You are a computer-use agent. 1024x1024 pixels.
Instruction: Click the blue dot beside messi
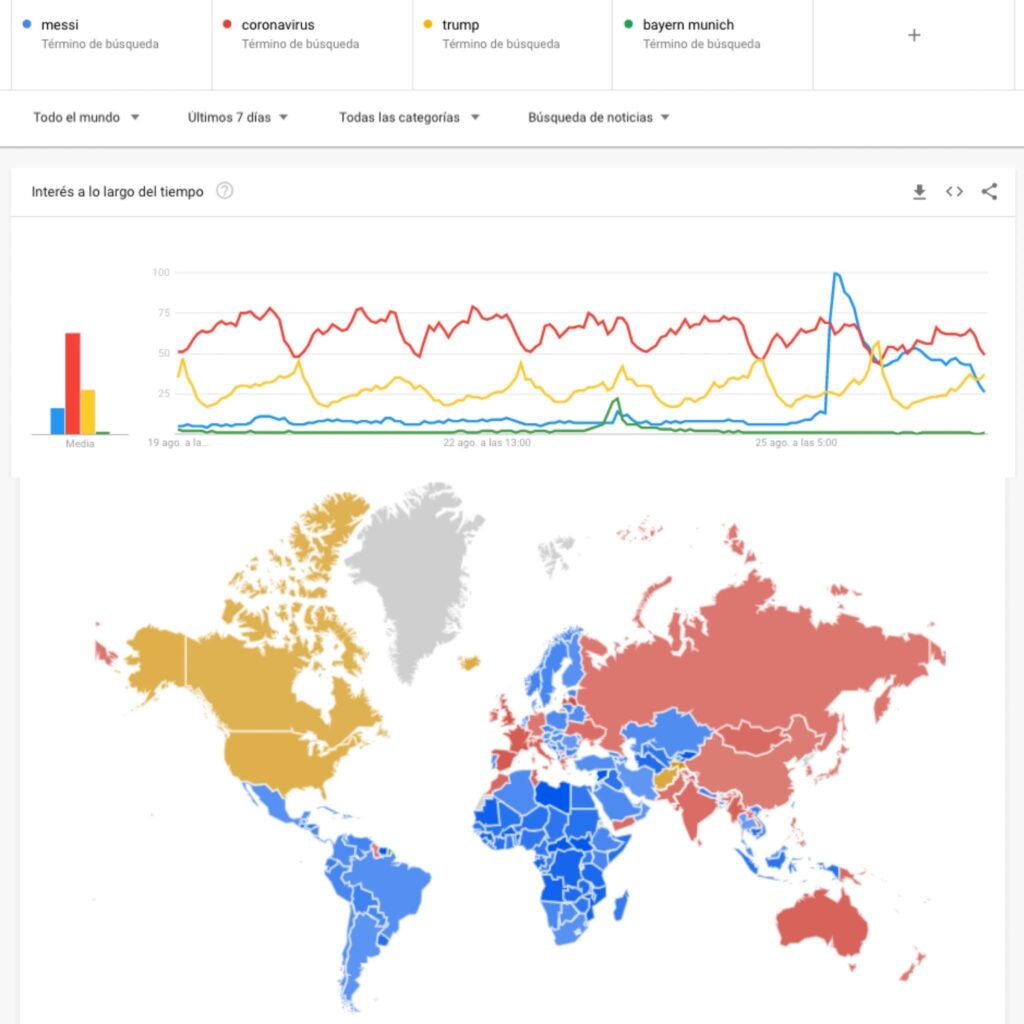click(26, 25)
